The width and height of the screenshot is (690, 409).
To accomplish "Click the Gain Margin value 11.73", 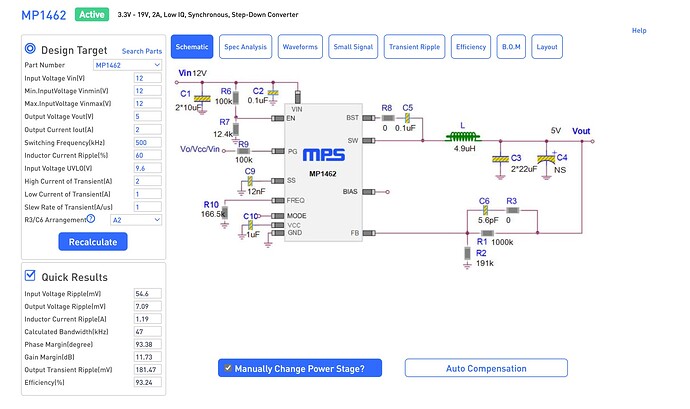I will [147, 357].
